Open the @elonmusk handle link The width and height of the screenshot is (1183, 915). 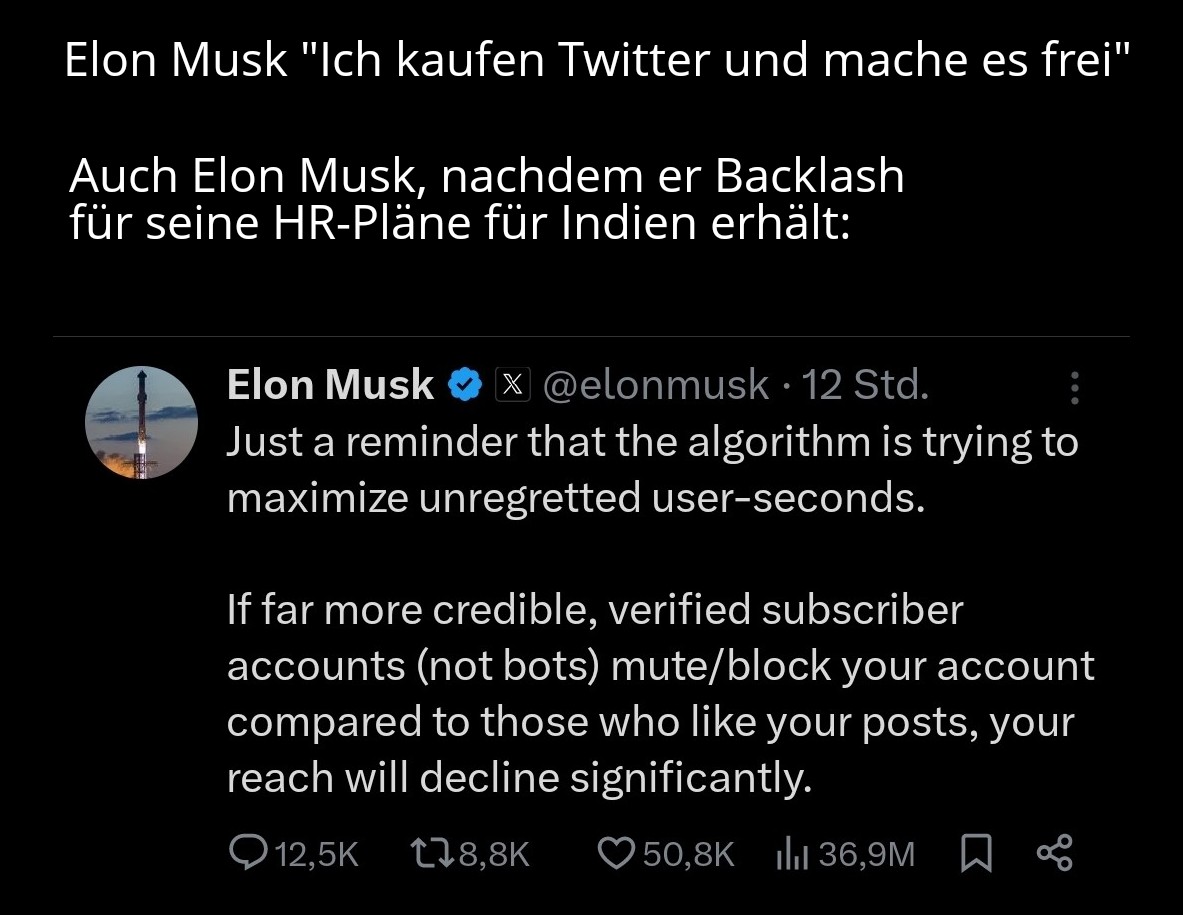click(x=655, y=385)
